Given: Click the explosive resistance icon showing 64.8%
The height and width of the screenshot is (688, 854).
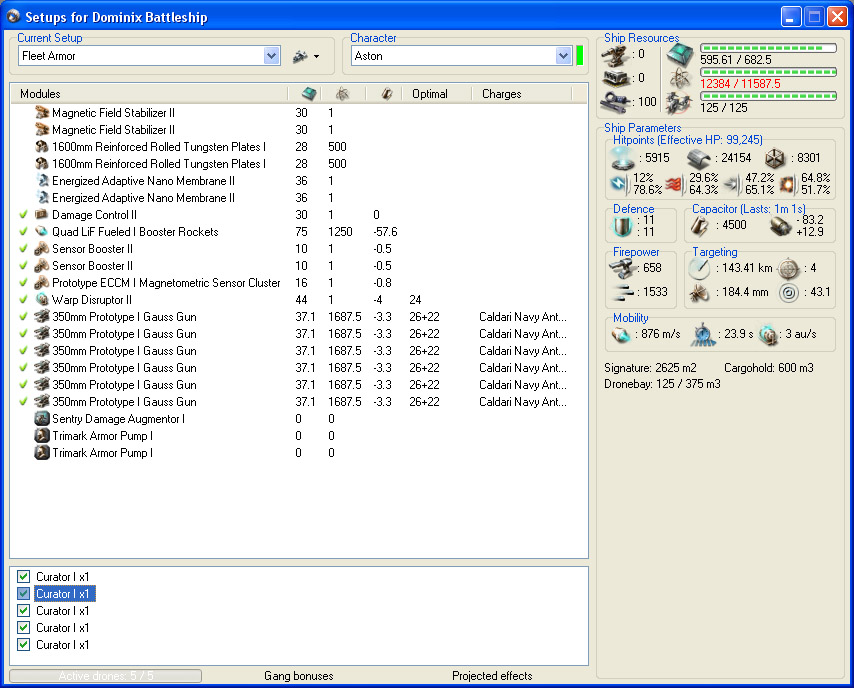Looking at the screenshot, I should (787, 184).
